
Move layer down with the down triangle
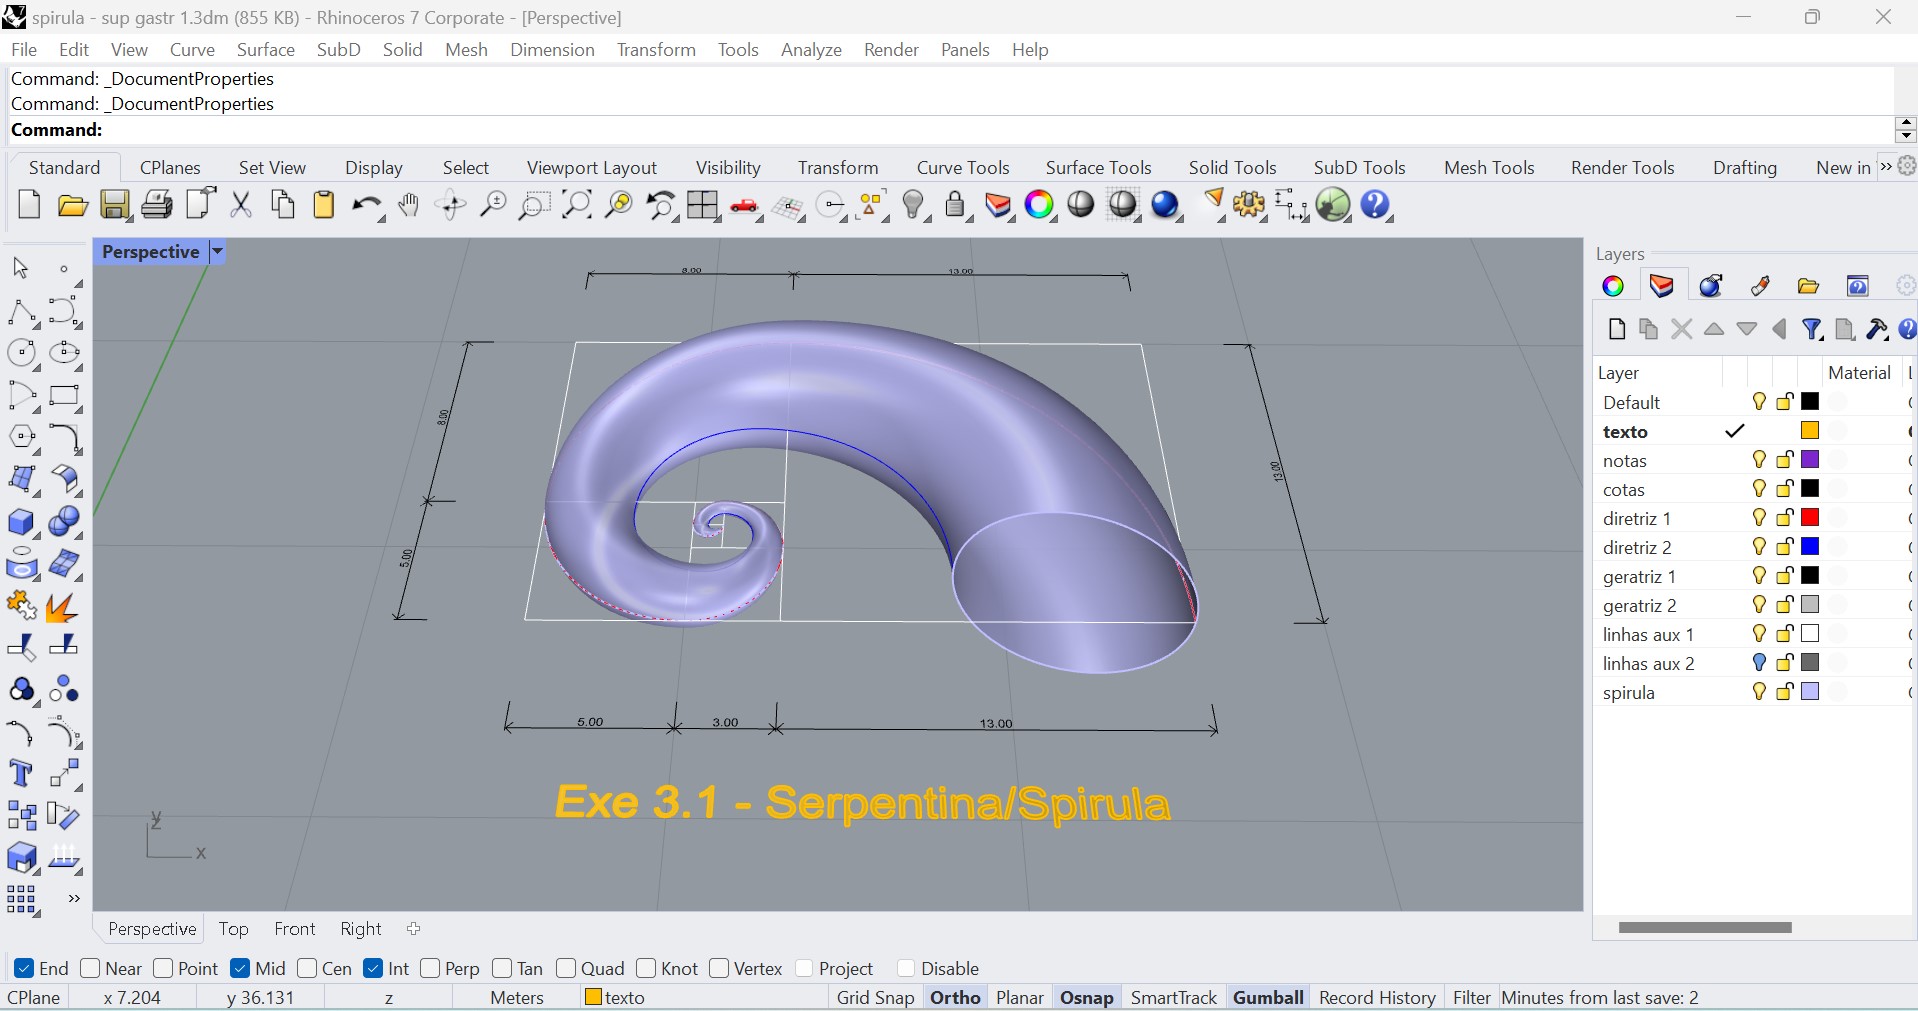click(1747, 329)
